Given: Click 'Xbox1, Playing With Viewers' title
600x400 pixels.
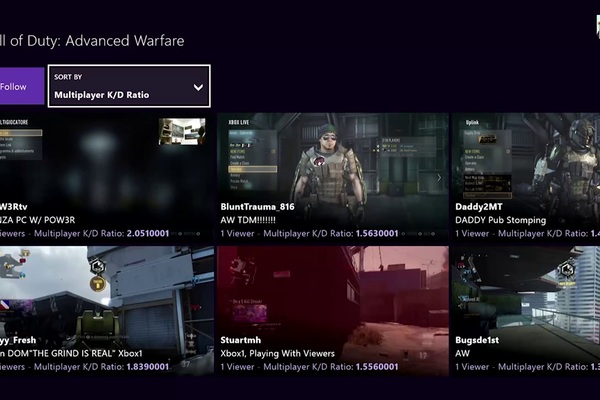Looking at the screenshot, I should point(277,353).
